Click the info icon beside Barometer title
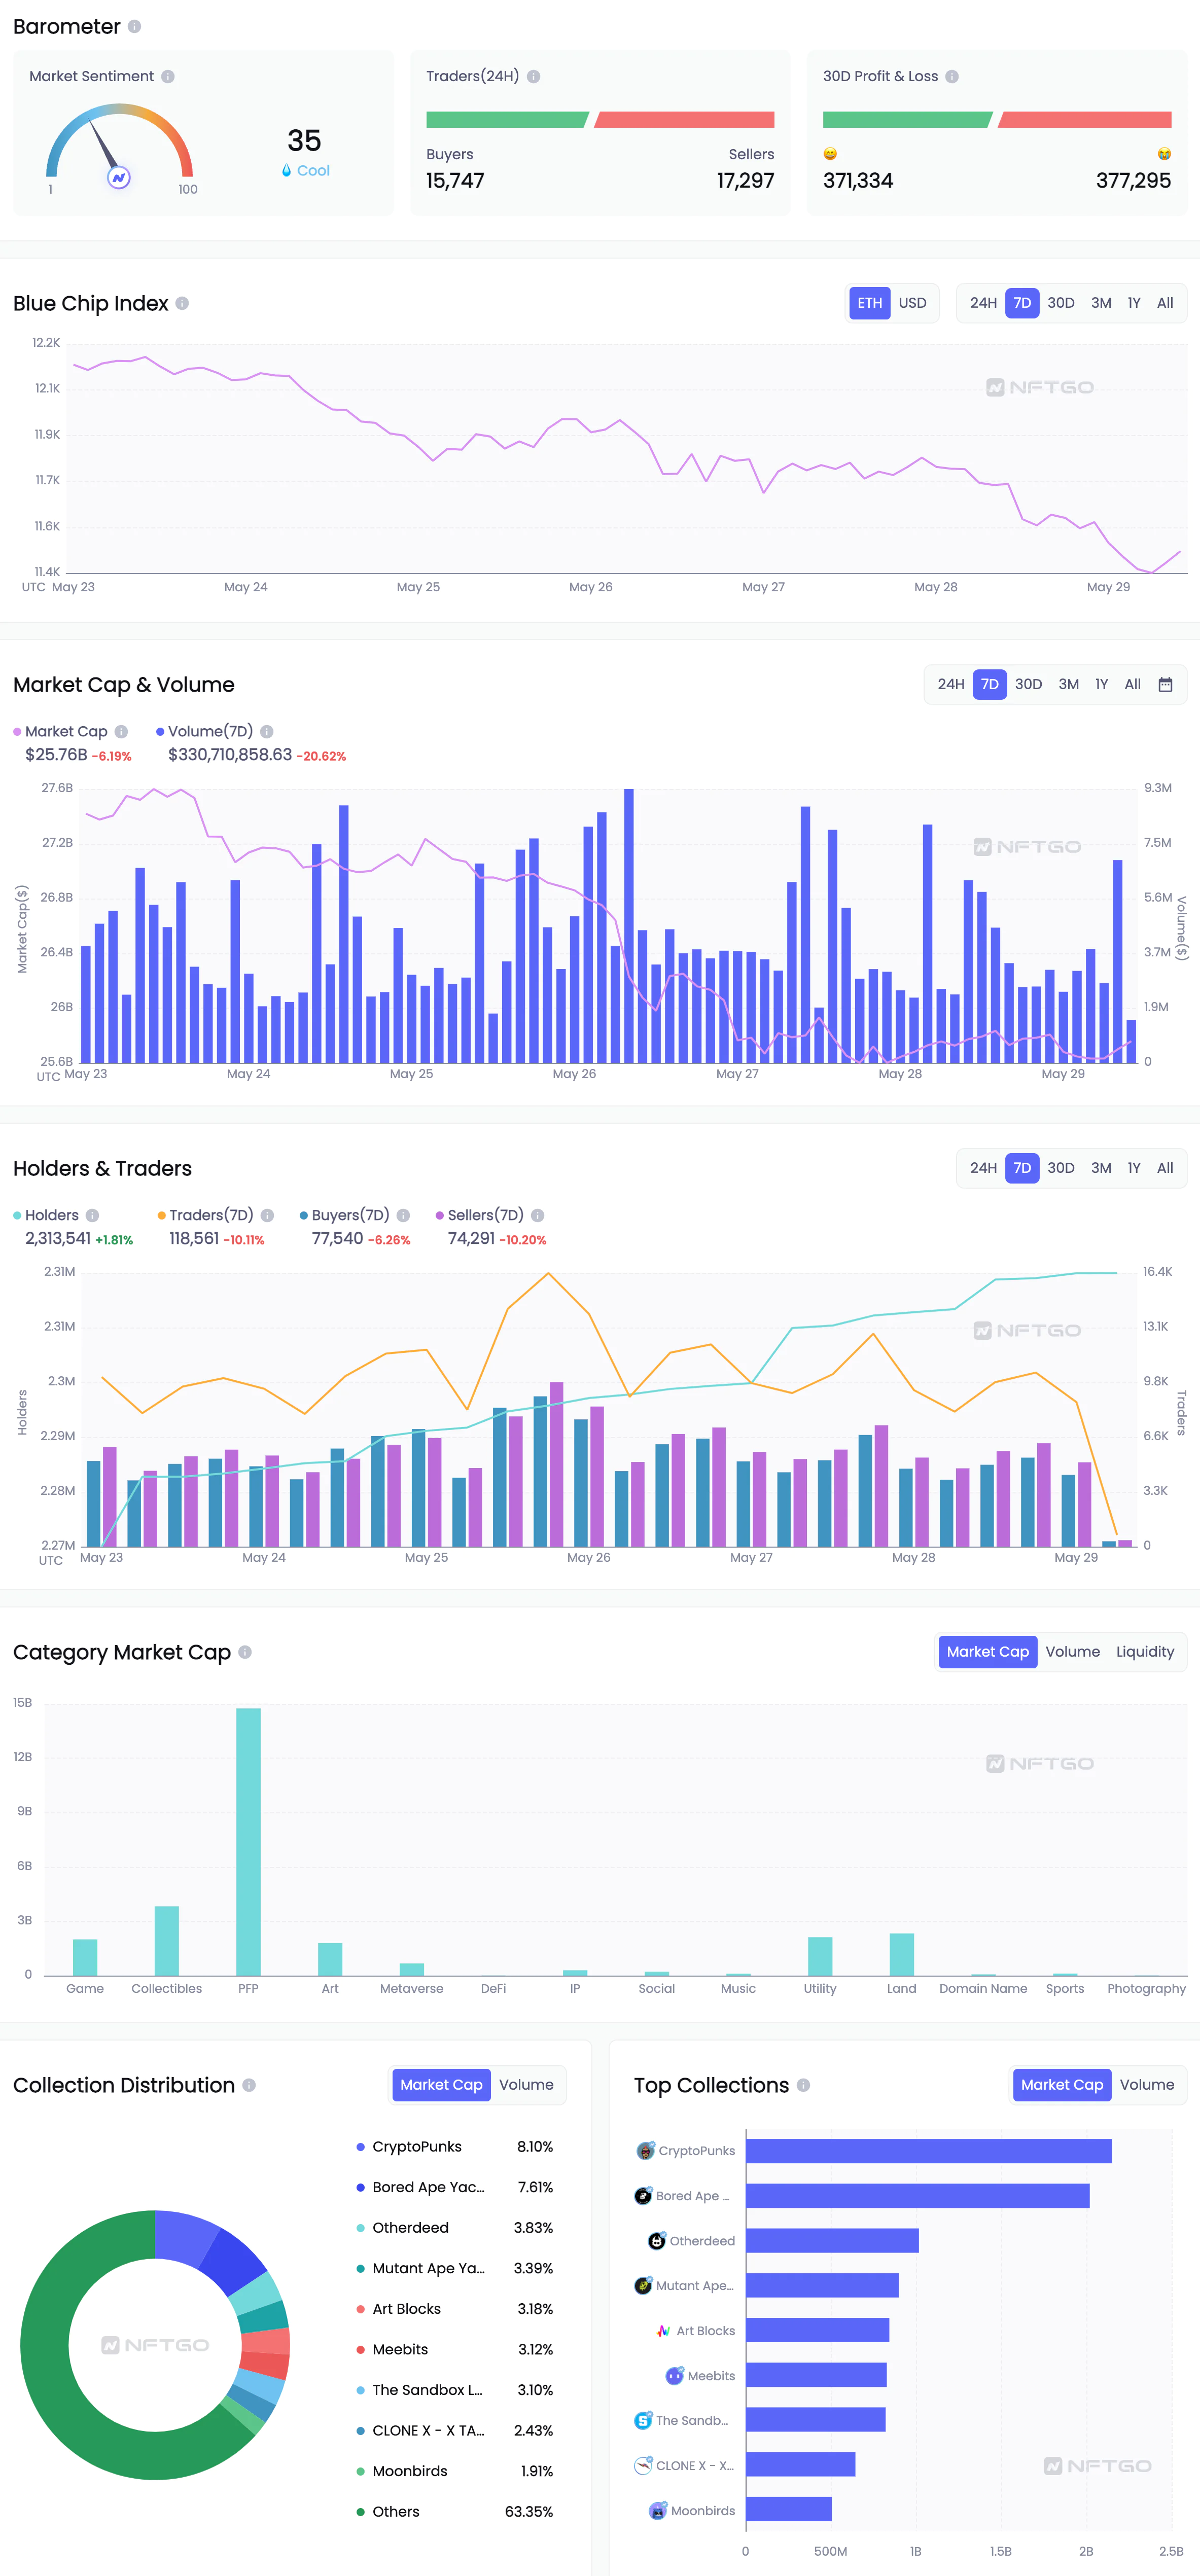Viewport: 1200px width, 2576px height. coord(134,27)
